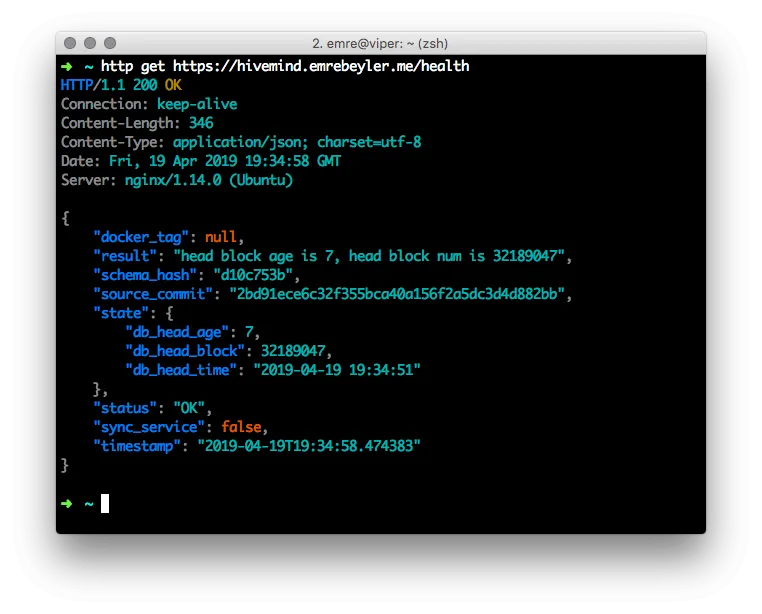Click the "state" key
The width and height of the screenshot is (762, 614).
click(x=121, y=313)
